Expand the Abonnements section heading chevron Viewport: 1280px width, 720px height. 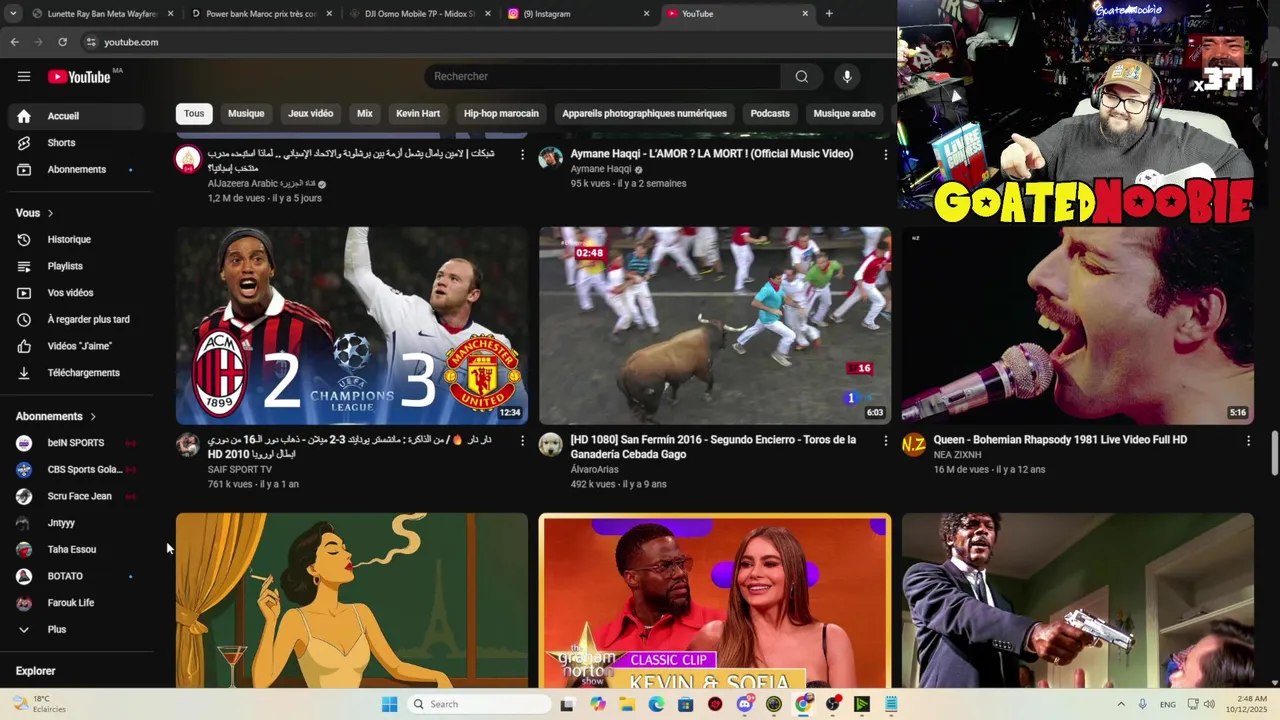pos(93,416)
